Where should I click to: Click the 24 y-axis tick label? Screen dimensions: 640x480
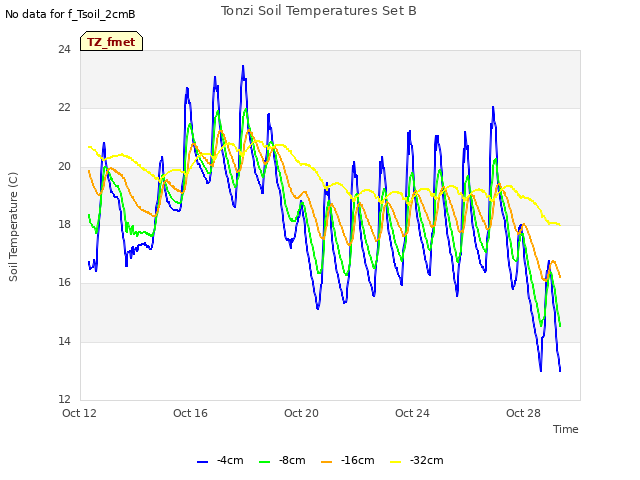click(64, 49)
